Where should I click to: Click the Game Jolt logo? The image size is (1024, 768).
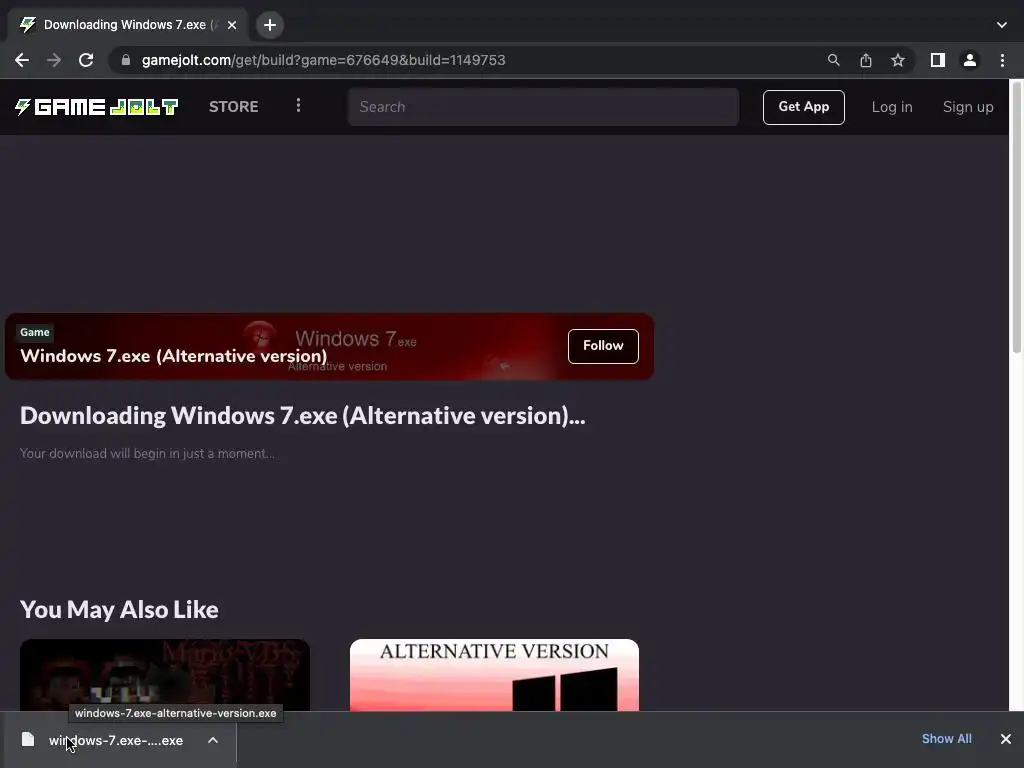point(97,106)
